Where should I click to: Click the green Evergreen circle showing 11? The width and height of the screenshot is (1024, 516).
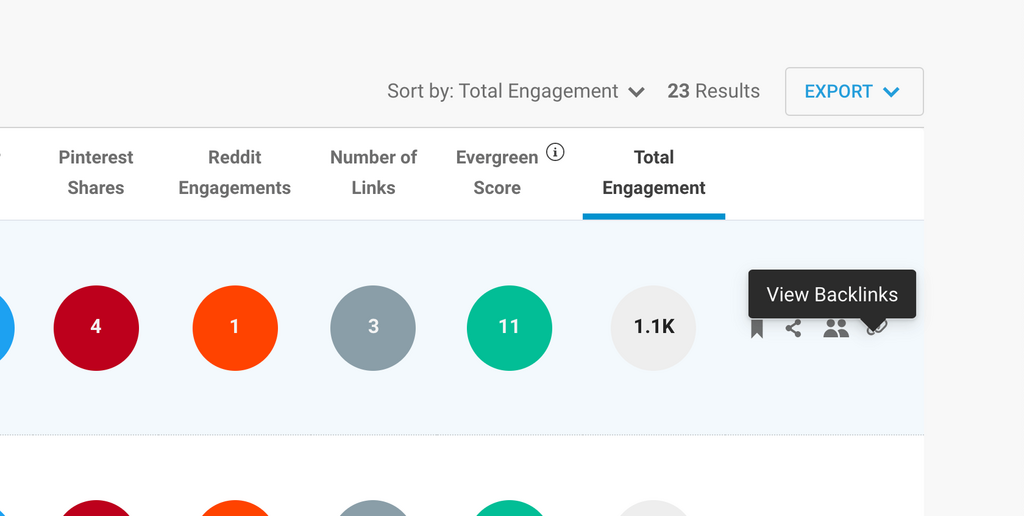point(509,327)
